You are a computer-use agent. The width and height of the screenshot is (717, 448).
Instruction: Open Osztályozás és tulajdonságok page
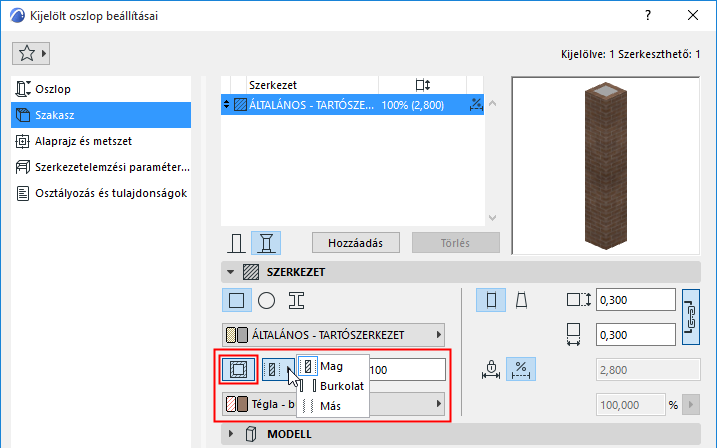click(101, 193)
